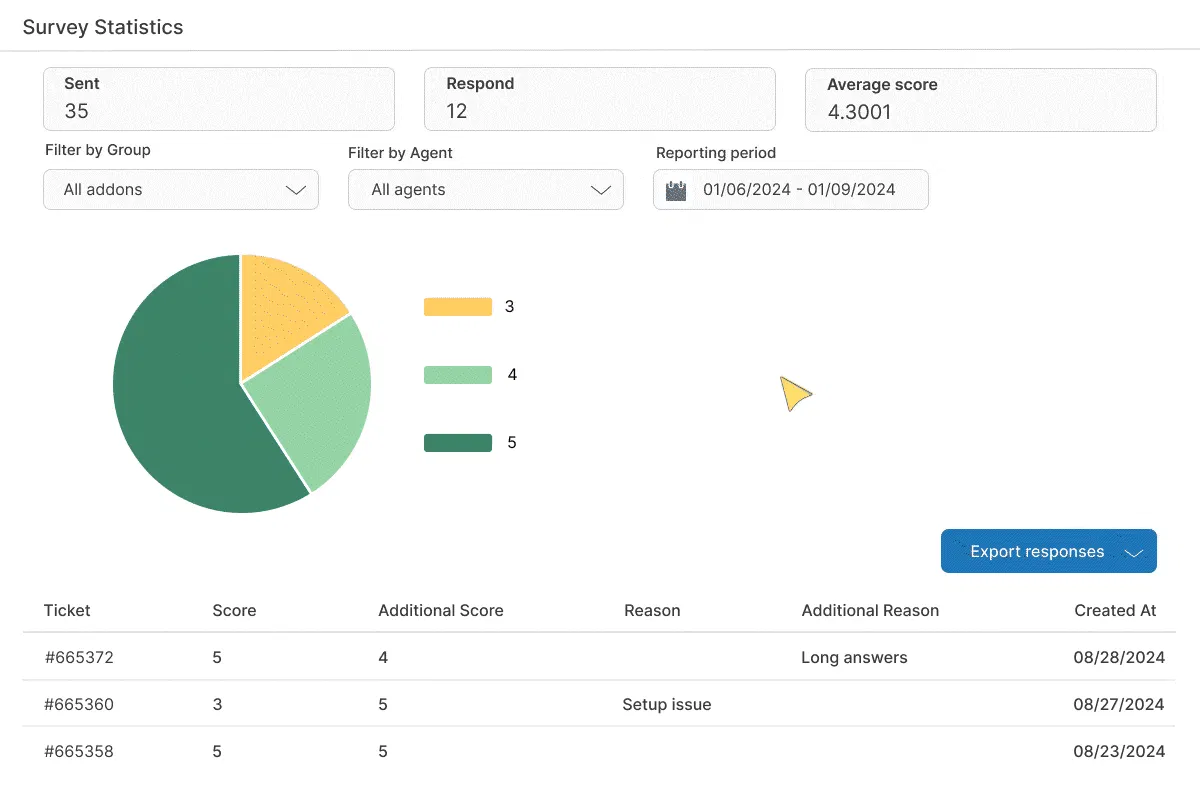
Task: Click the 08/28/2024 created date
Action: (x=1119, y=657)
